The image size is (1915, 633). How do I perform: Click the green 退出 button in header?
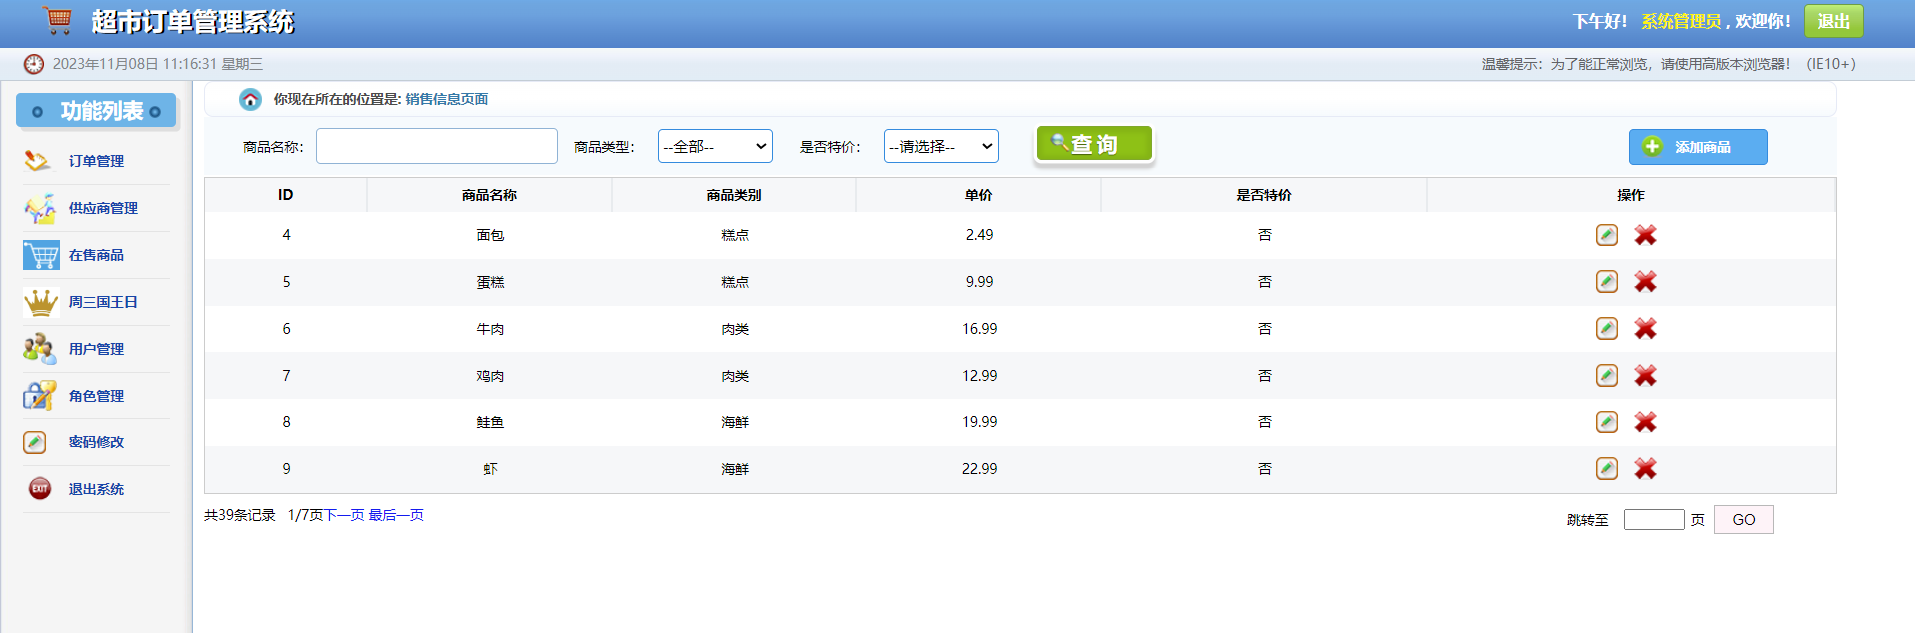coord(1833,21)
